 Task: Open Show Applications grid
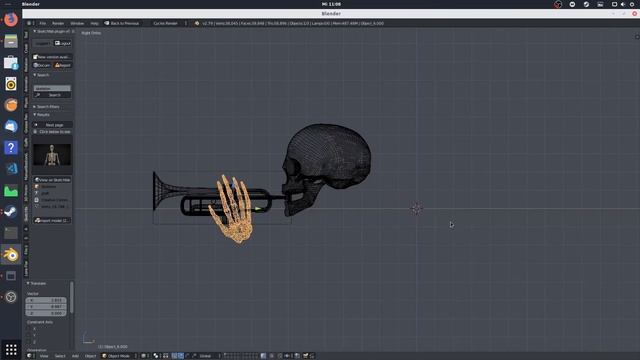[x=11, y=350]
